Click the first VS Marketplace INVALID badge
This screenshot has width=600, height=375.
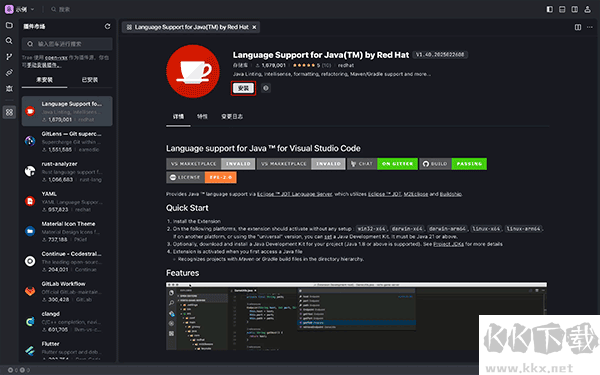click(210, 164)
